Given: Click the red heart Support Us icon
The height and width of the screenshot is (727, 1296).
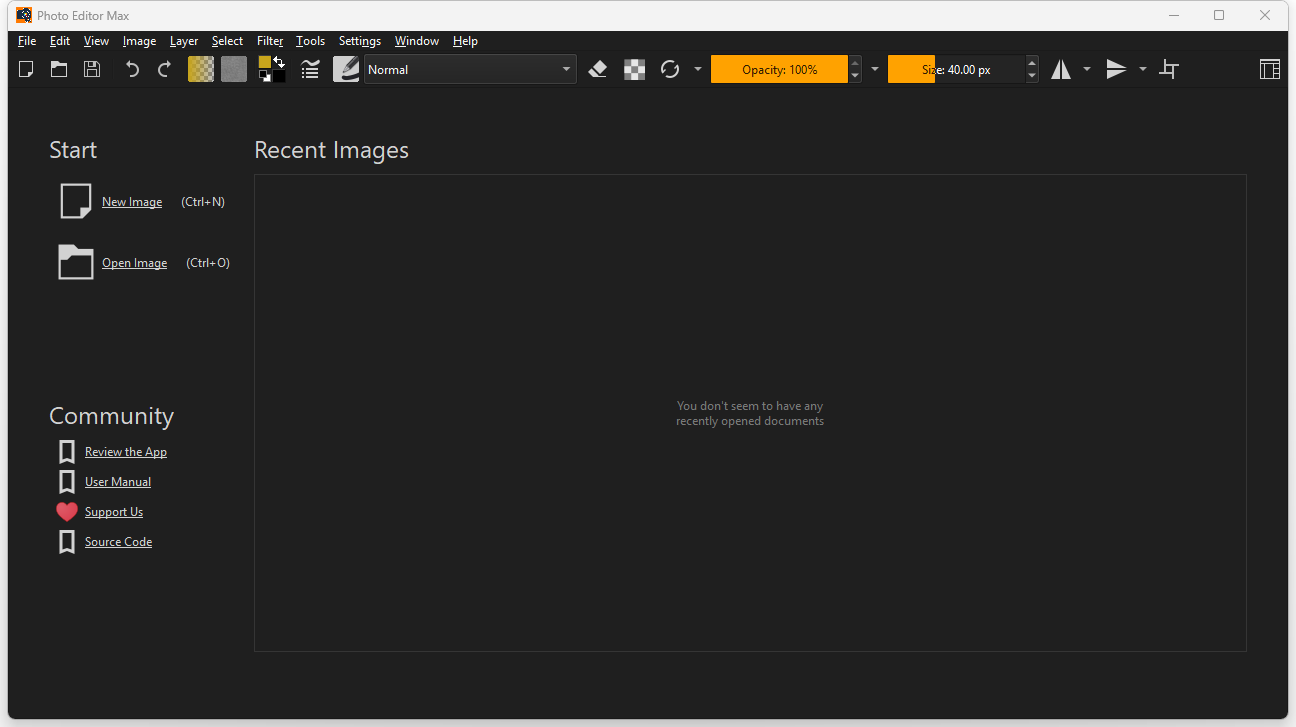Looking at the screenshot, I should (67, 512).
